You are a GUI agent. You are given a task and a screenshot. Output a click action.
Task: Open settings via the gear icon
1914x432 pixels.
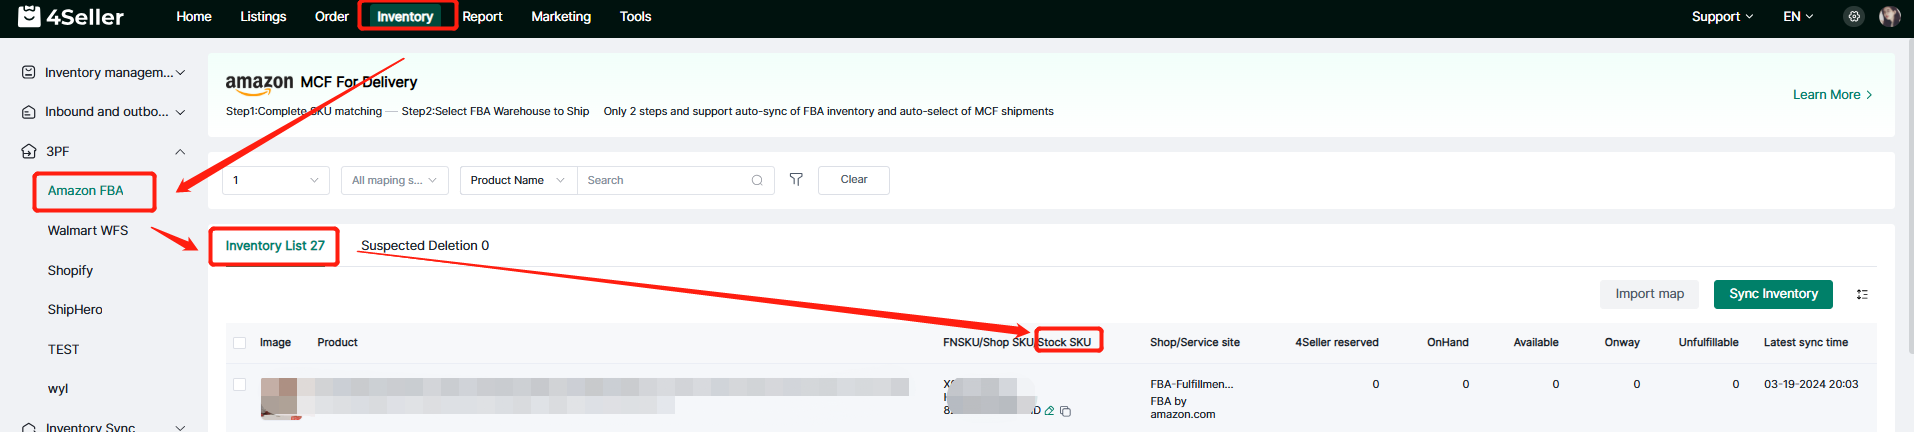point(1854,17)
